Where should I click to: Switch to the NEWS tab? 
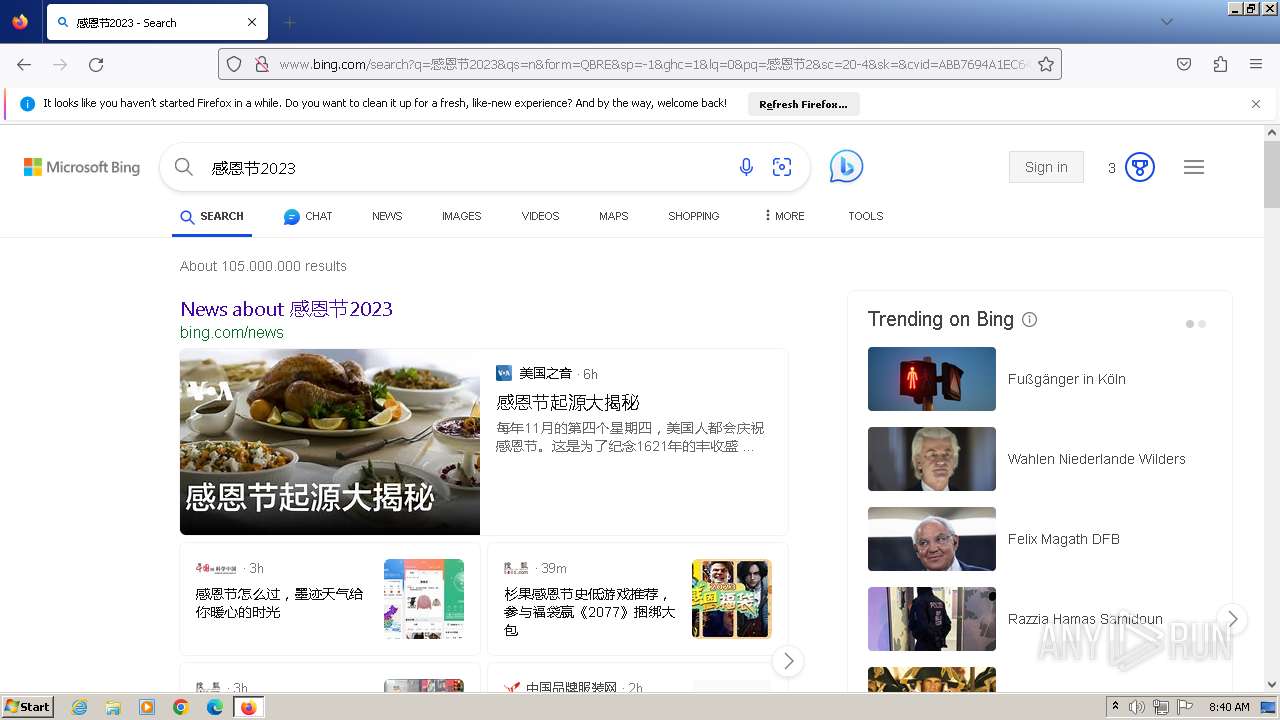click(x=387, y=216)
